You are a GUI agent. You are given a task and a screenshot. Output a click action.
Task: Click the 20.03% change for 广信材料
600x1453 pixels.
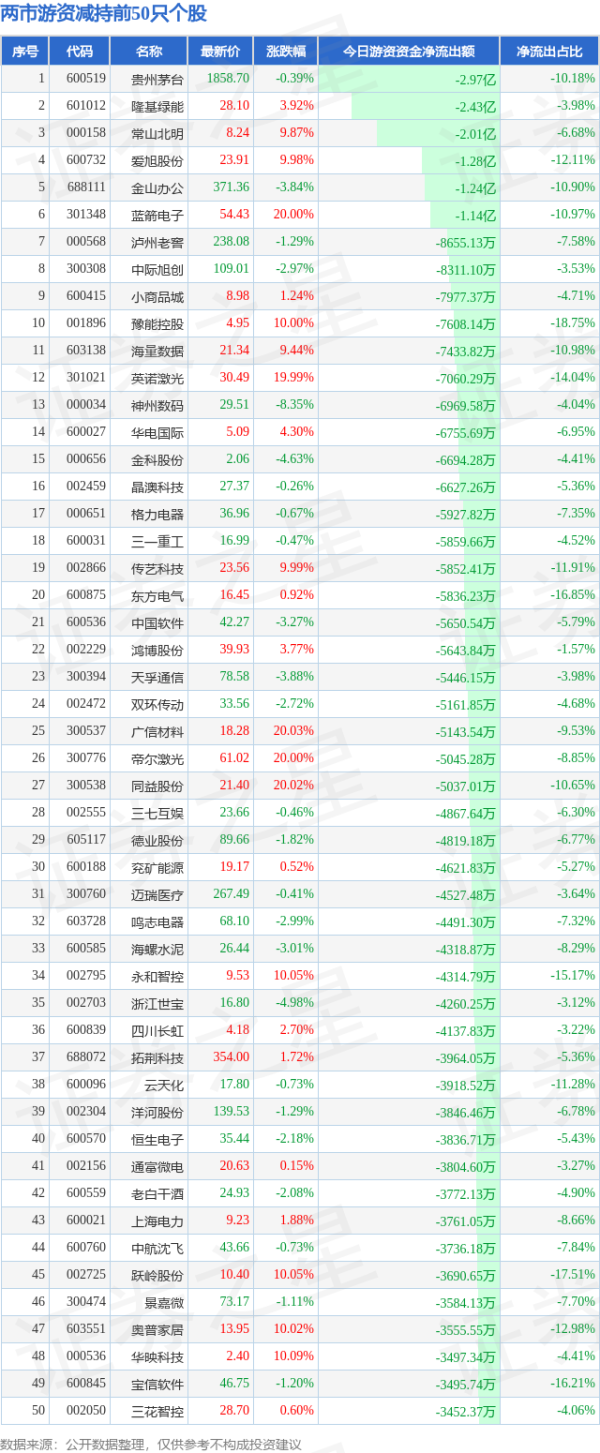(296, 730)
